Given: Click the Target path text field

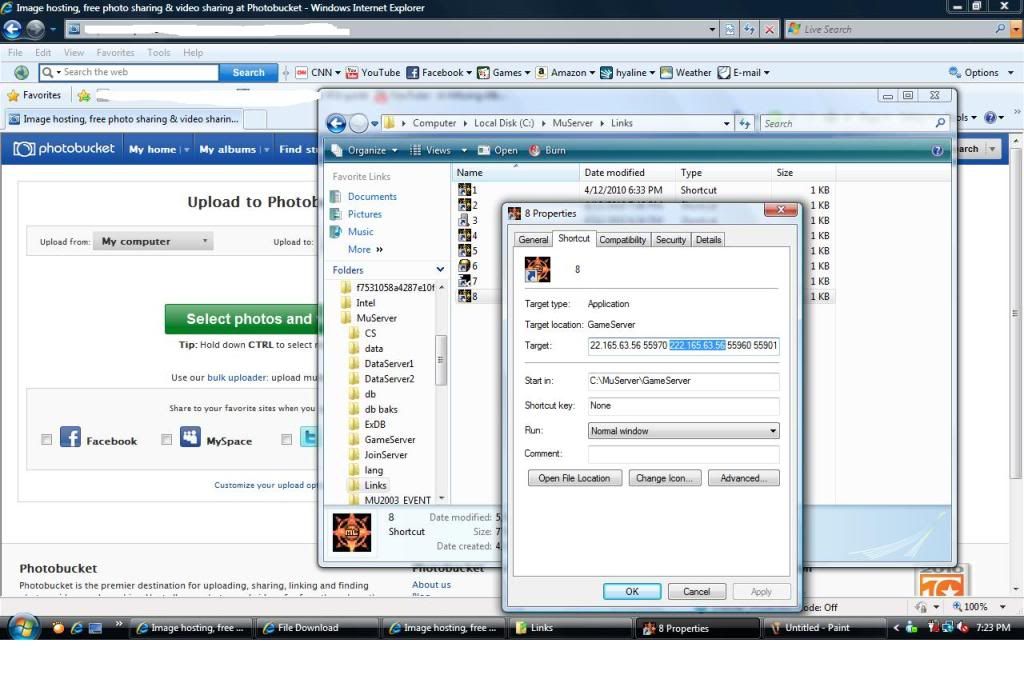Looking at the screenshot, I should click(683, 345).
